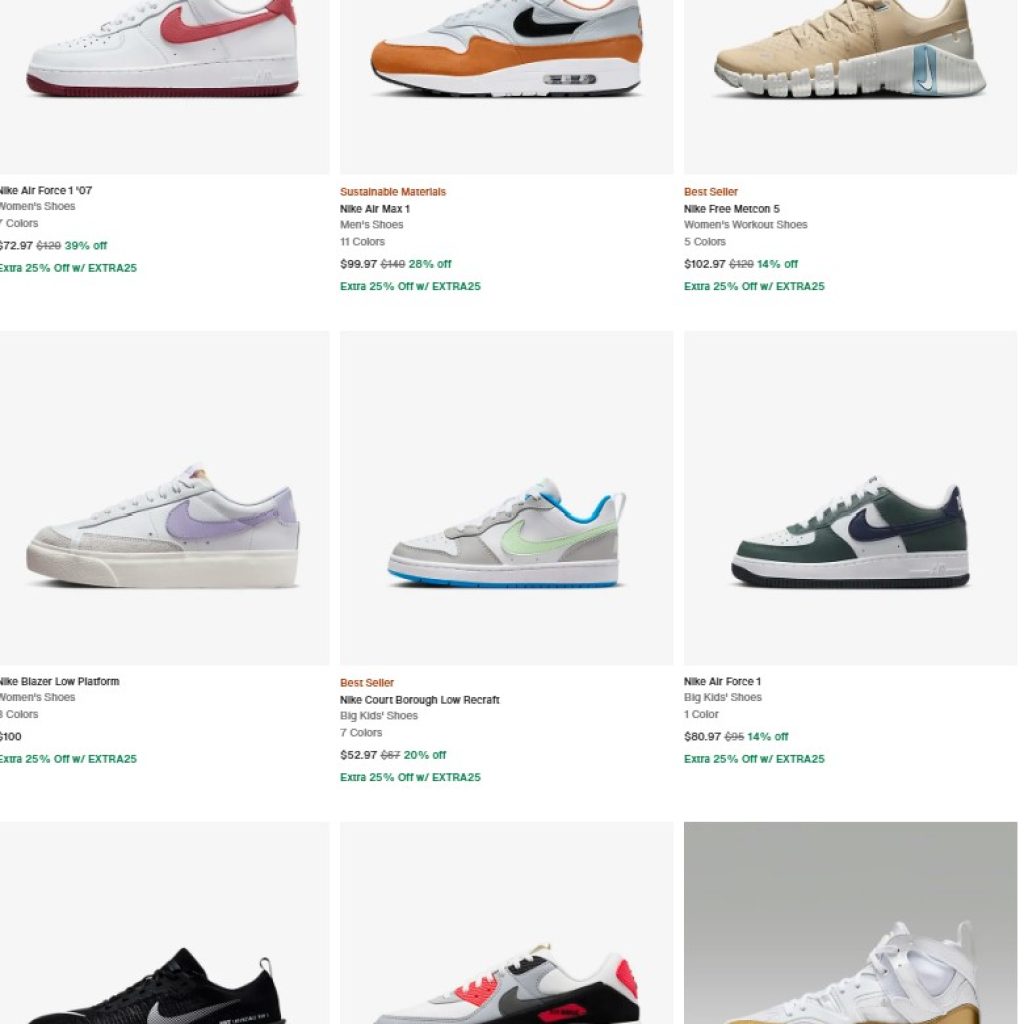
Task: Click the Nike Air Force 1 Big Kids' title
Action: [x=722, y=682]
